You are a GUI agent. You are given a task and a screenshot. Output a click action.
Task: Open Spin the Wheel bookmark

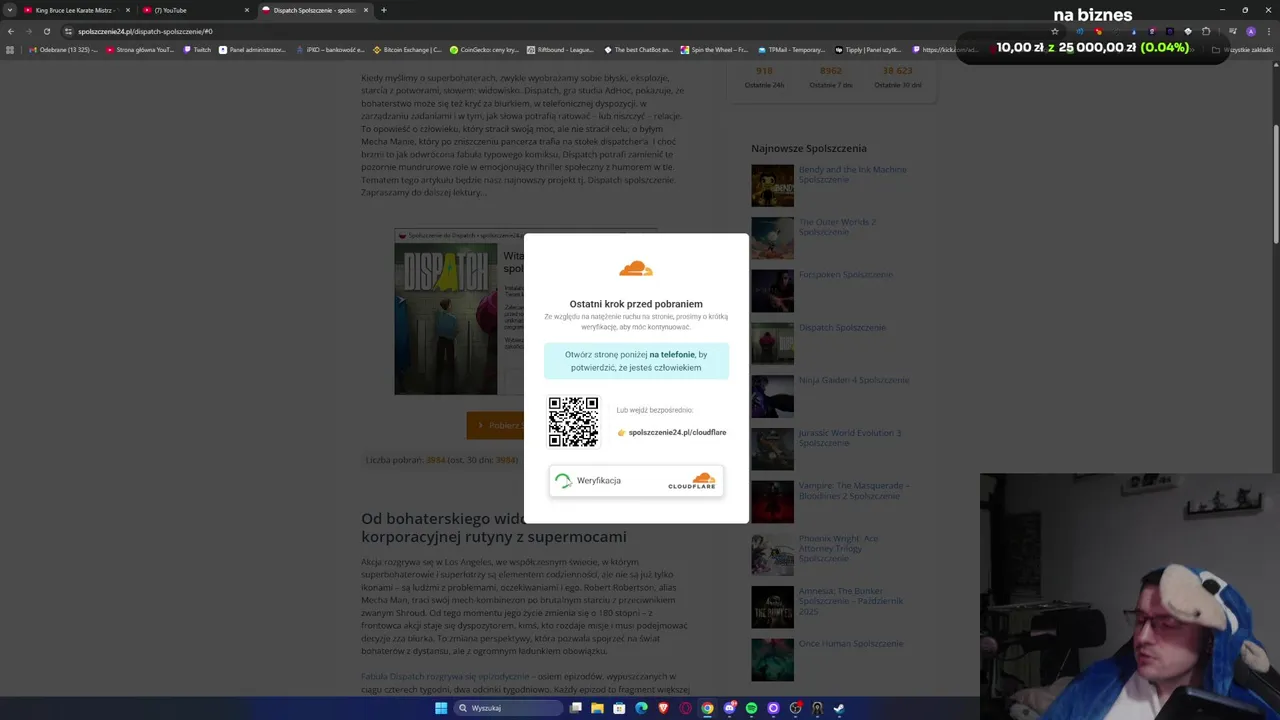click(x=714, y=49)
